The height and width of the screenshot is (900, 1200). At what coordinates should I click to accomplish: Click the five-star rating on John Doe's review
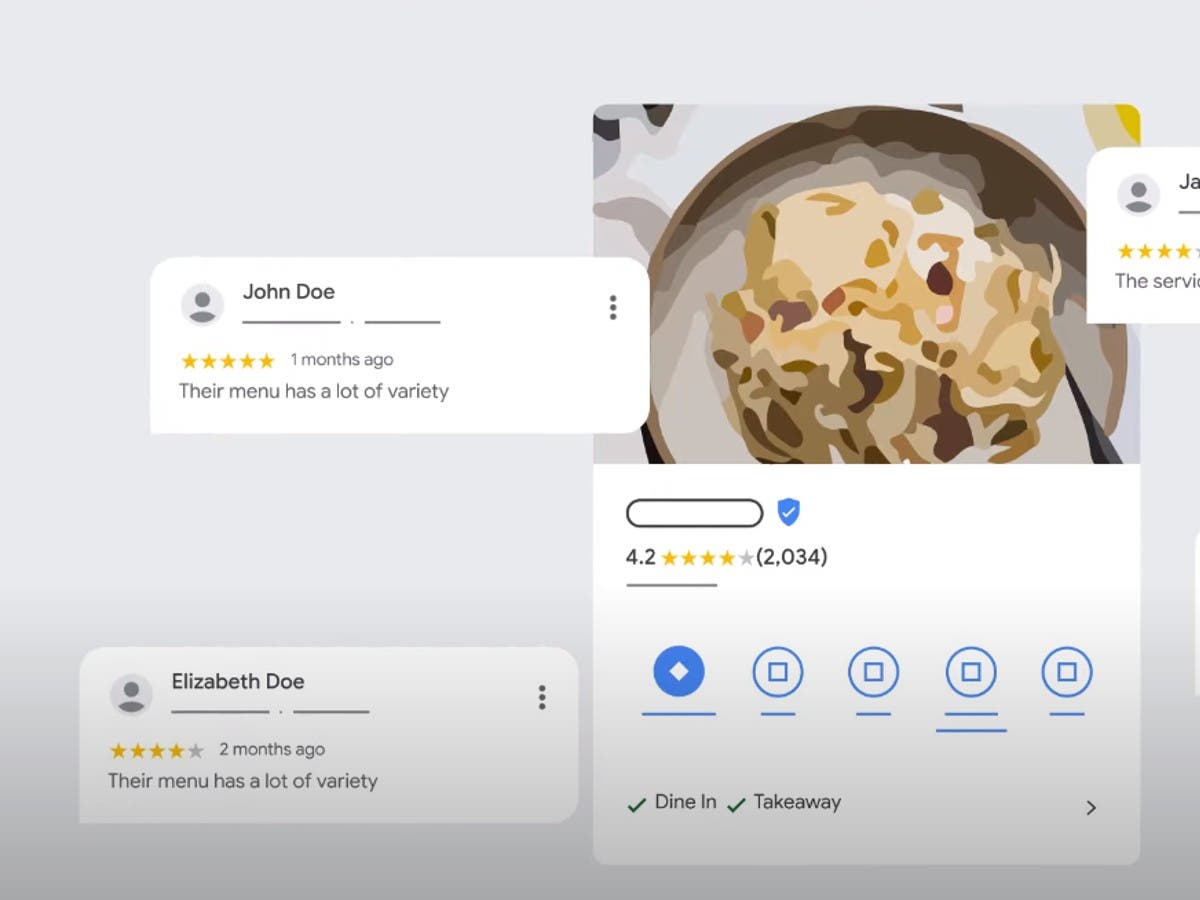coord(227,361)
